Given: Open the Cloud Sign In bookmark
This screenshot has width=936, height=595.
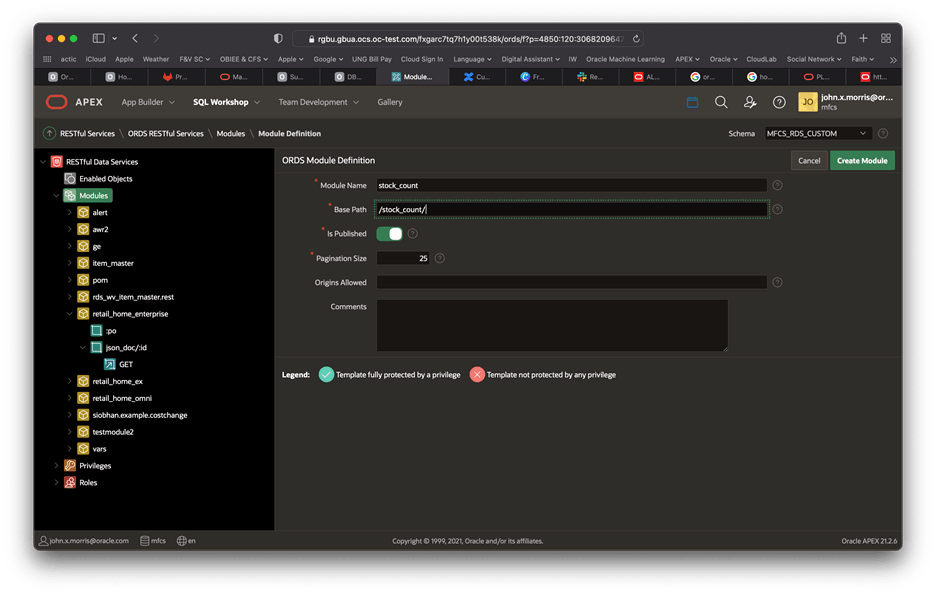Looking at the screenshot, I should (421, 59).
